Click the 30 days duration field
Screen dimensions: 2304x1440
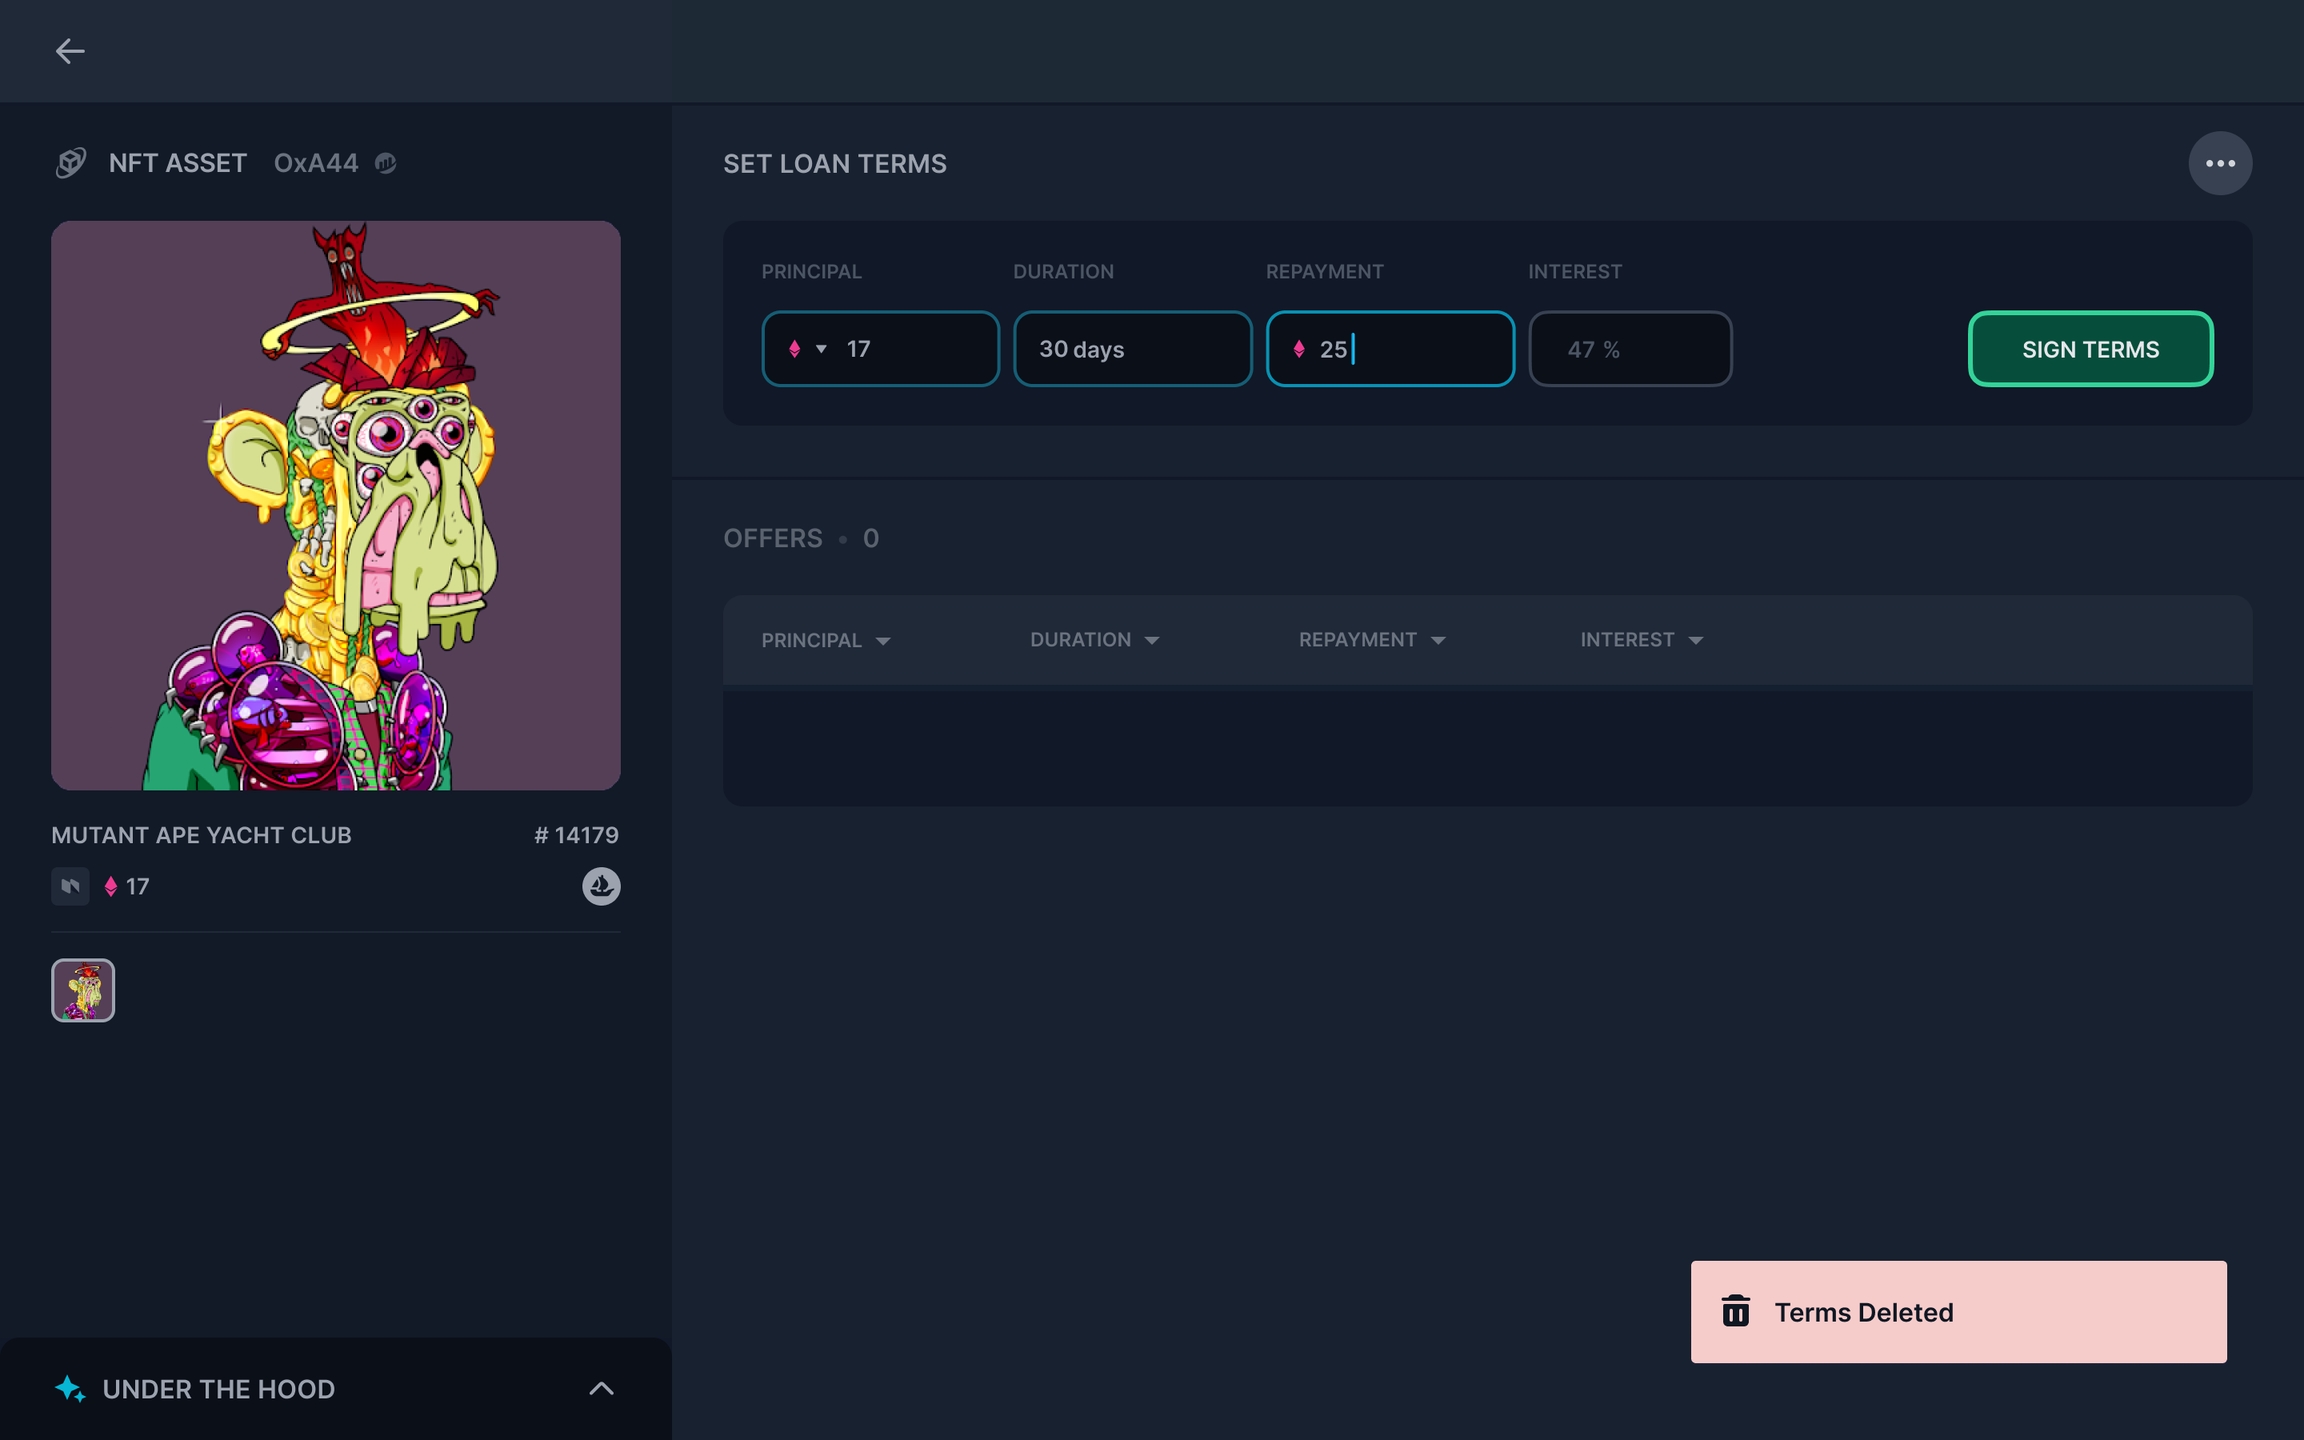1132,349
